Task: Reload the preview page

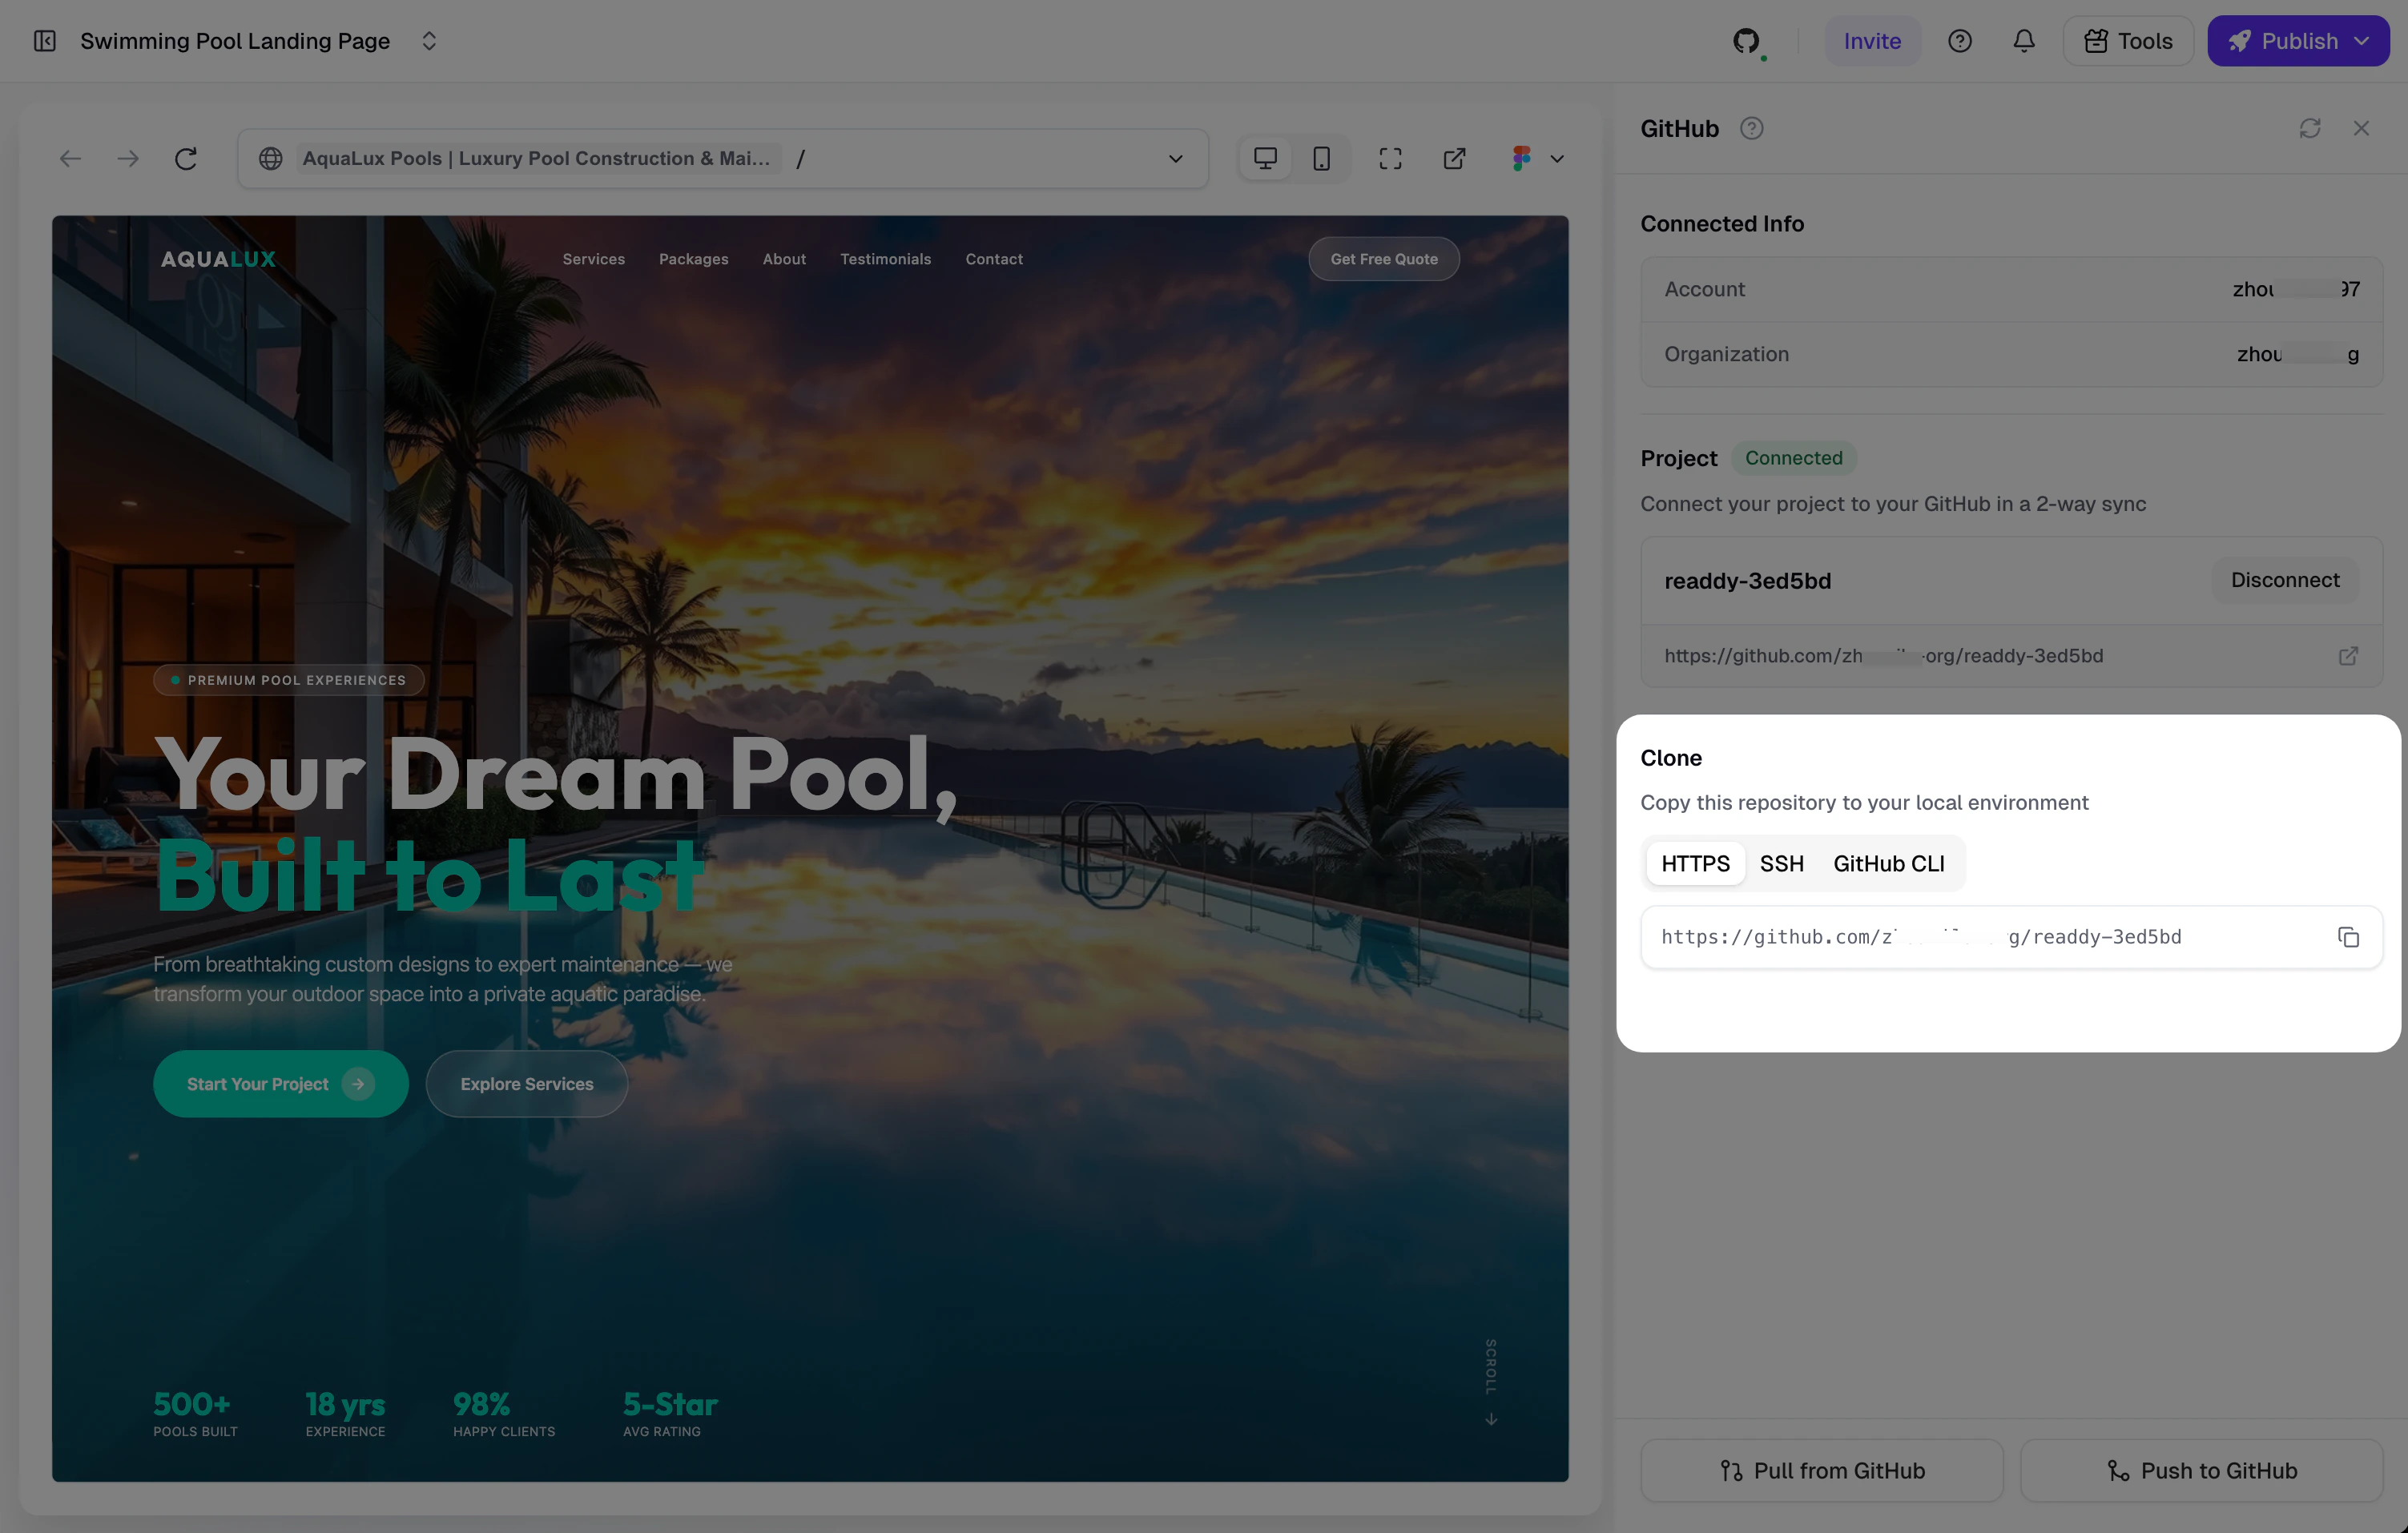Action: click(186, 158)
